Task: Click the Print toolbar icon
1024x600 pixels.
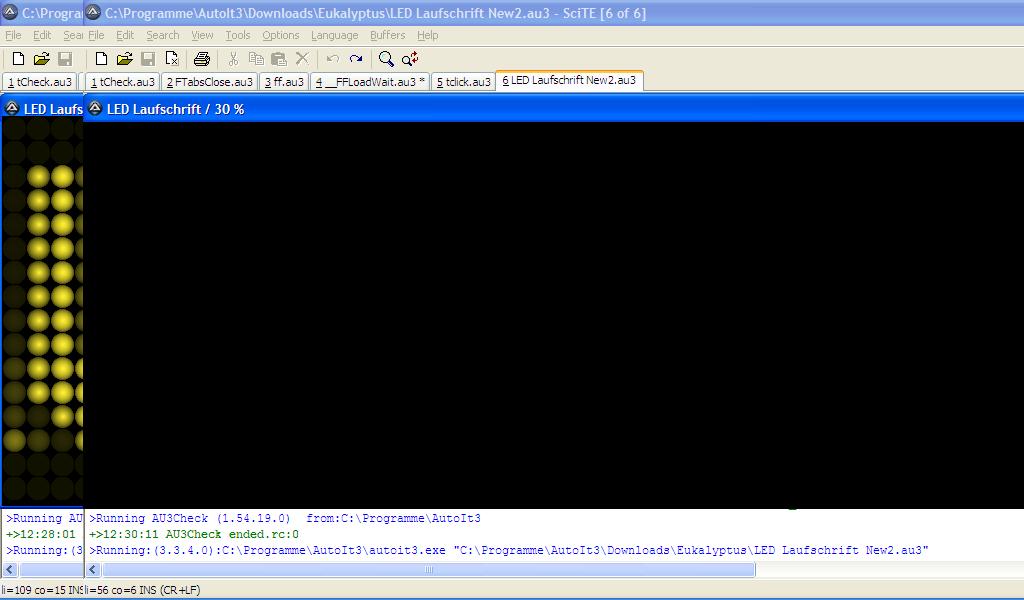Action: (202, 59)
